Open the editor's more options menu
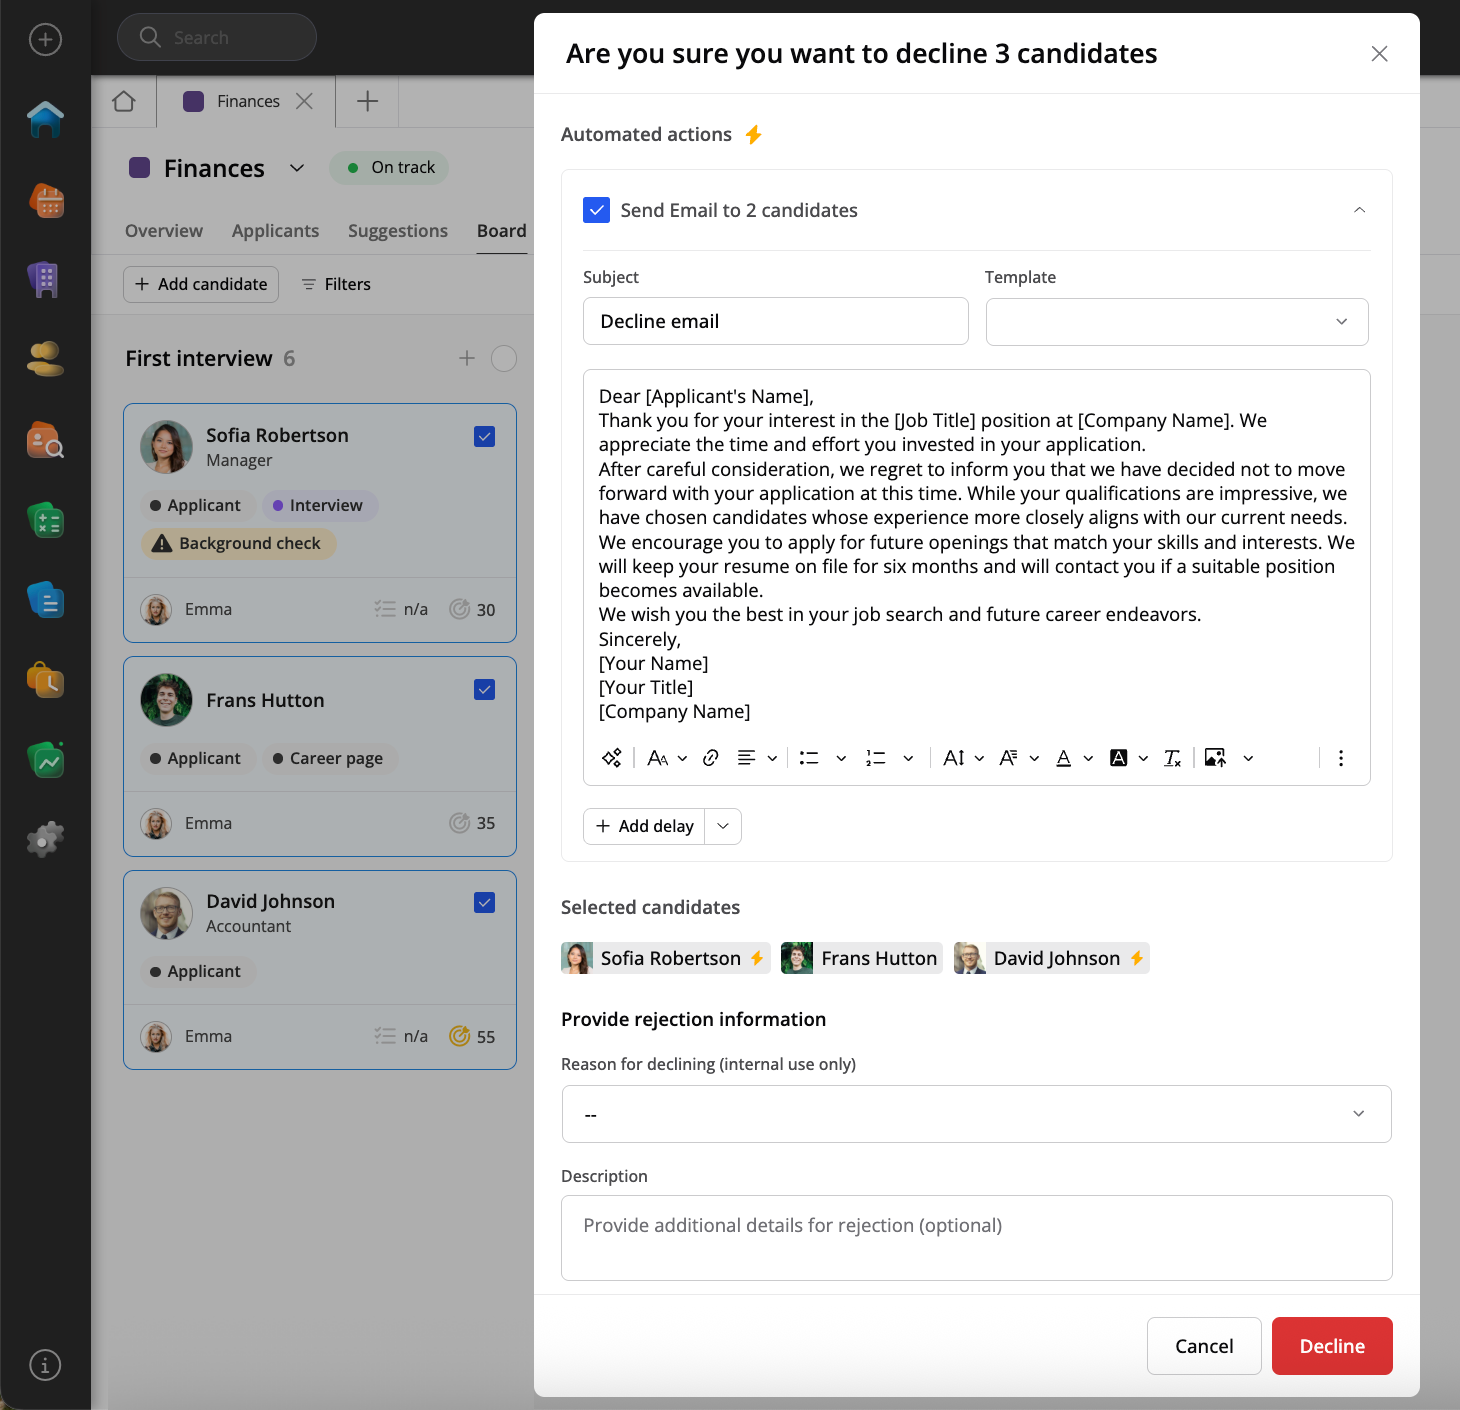 [1340, 758]
